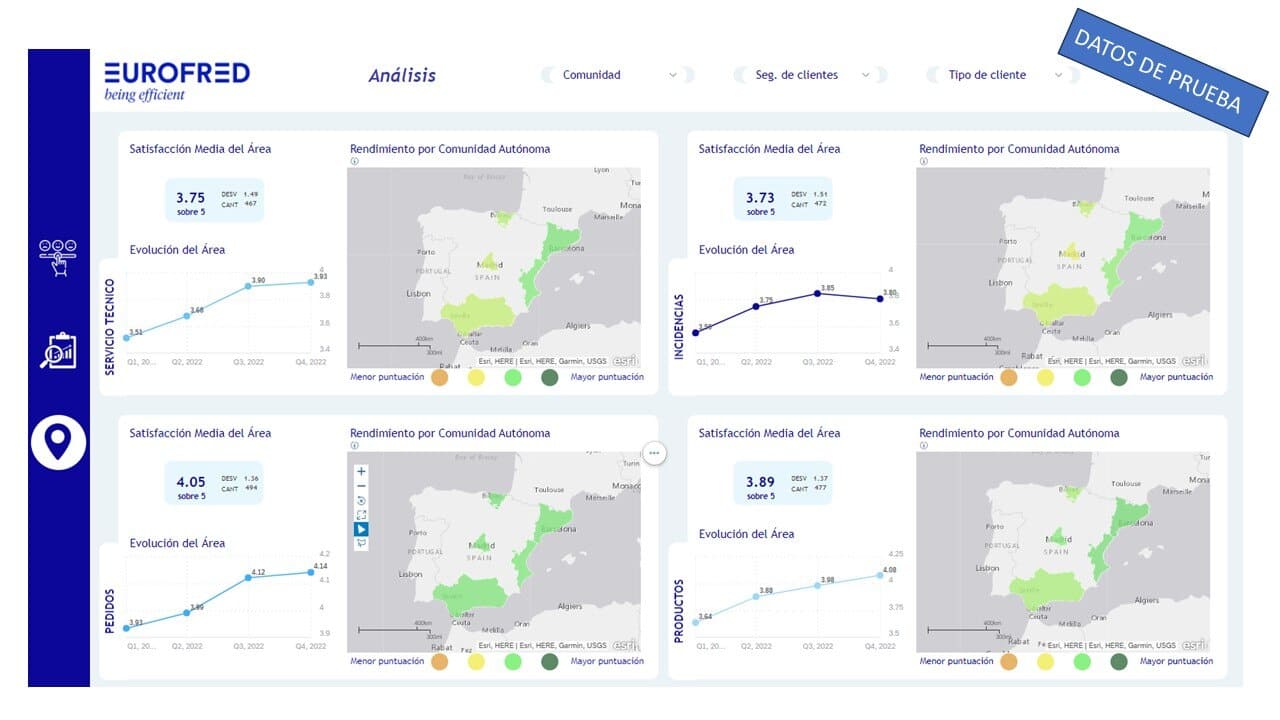This screenshot has width=1280, height=720.
Task: Click the Análisis page title
Action: point(402,76)
